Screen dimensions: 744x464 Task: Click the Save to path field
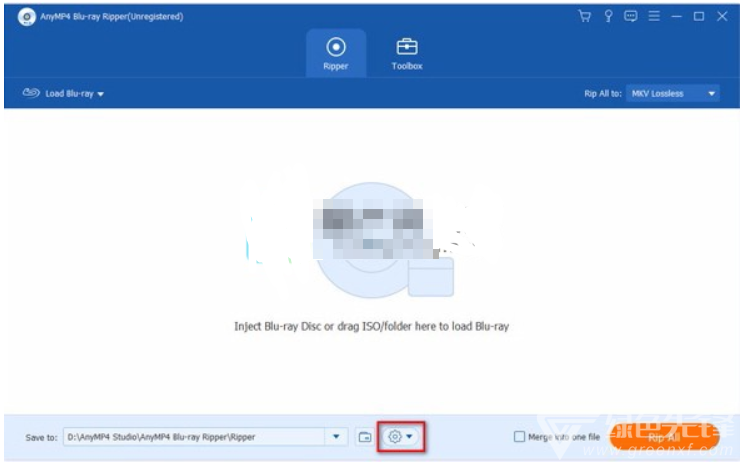pos(194,437)
